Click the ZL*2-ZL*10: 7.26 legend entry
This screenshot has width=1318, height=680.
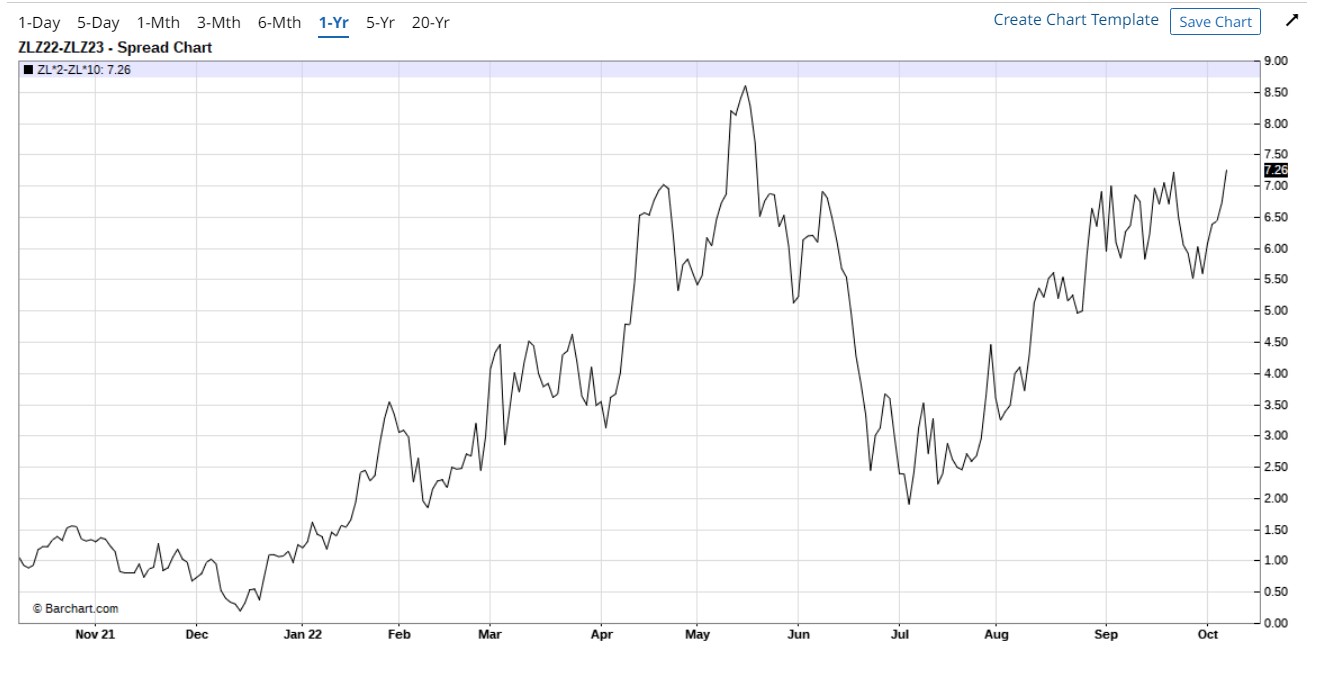point(84,69)
